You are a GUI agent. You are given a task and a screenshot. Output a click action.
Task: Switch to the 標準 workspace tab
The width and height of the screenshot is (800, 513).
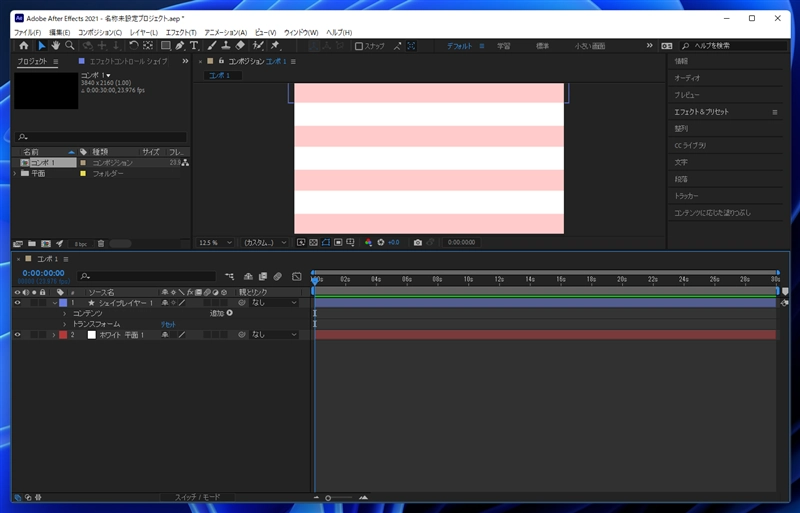point(542,46)
